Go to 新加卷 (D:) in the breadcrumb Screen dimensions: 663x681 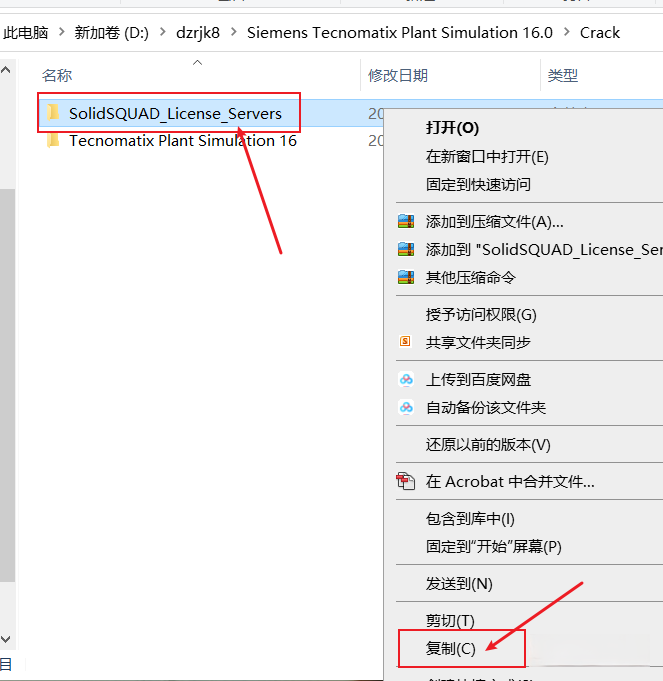(x=112, y=33)
